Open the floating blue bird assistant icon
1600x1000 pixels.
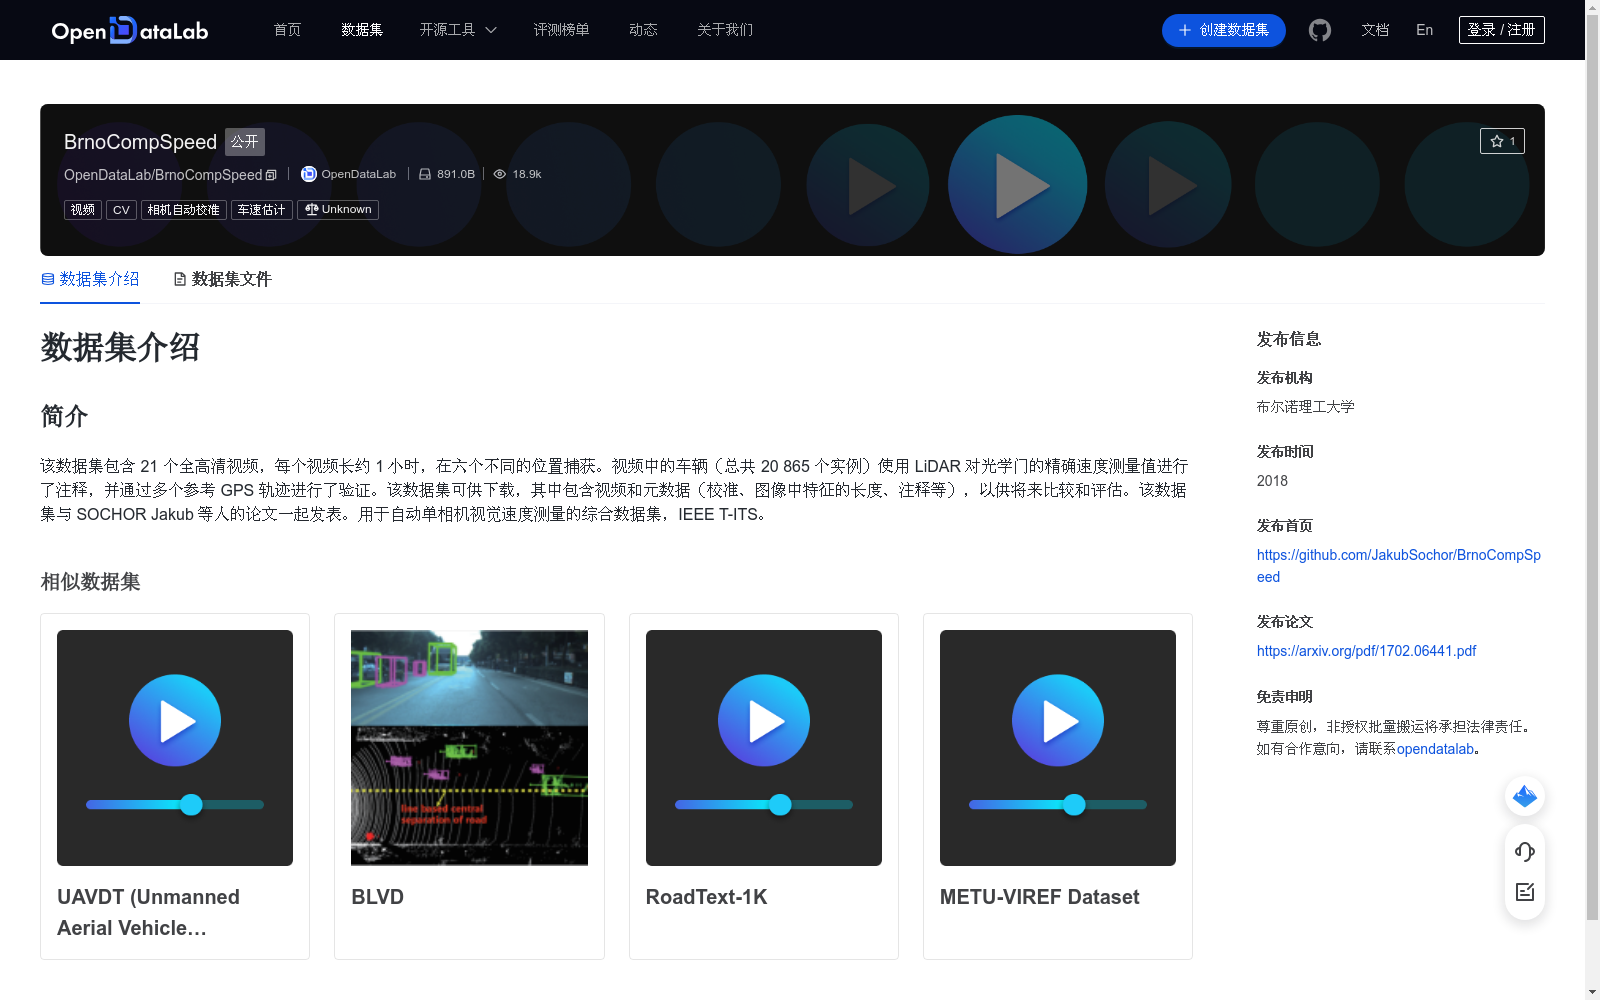click(1525, 796)
